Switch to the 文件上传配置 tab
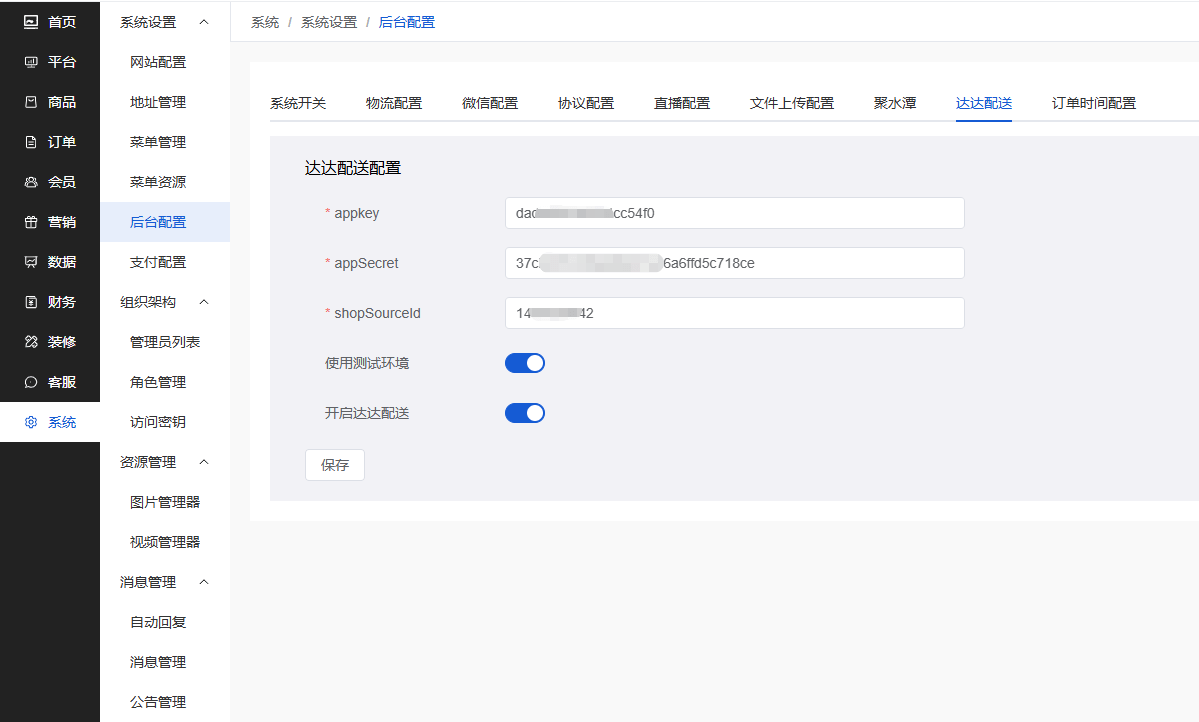 (792, 103)
